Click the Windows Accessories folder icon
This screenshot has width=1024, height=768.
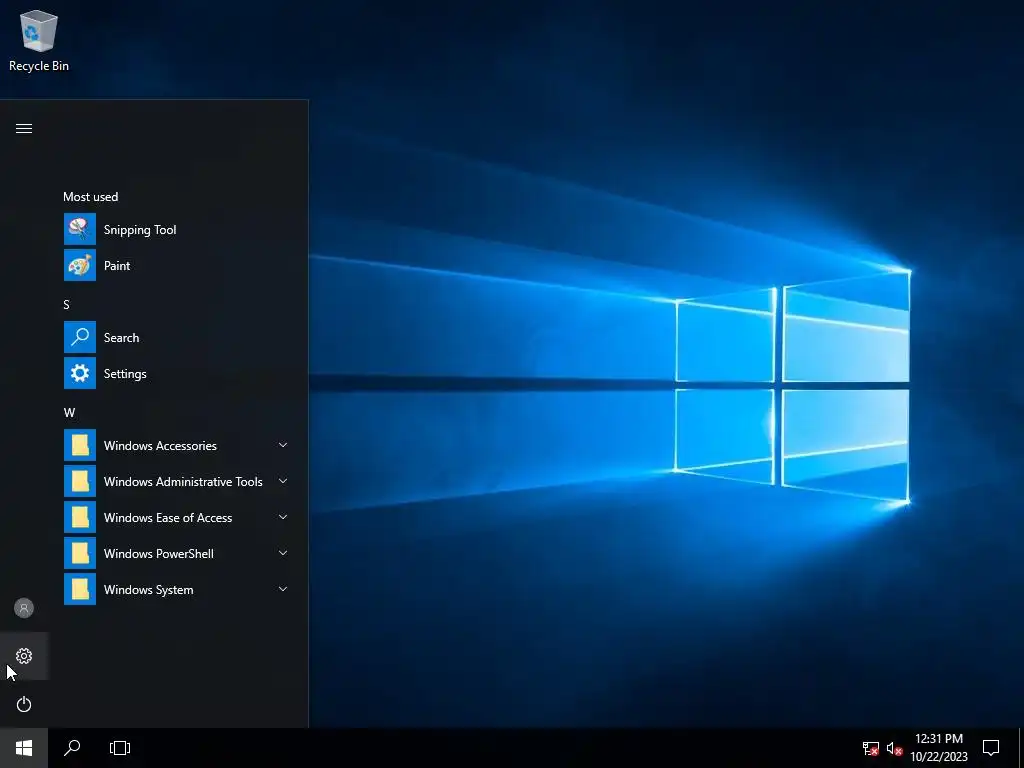click(x=80, y=445)
